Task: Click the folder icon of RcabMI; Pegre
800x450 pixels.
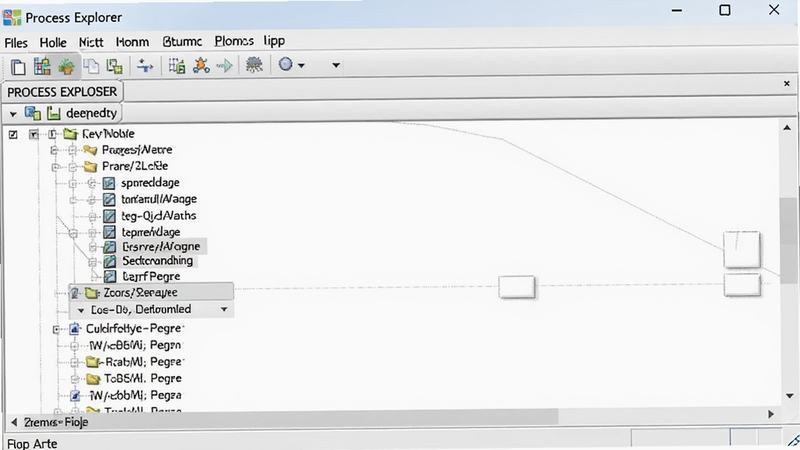Action: (92, 362)
